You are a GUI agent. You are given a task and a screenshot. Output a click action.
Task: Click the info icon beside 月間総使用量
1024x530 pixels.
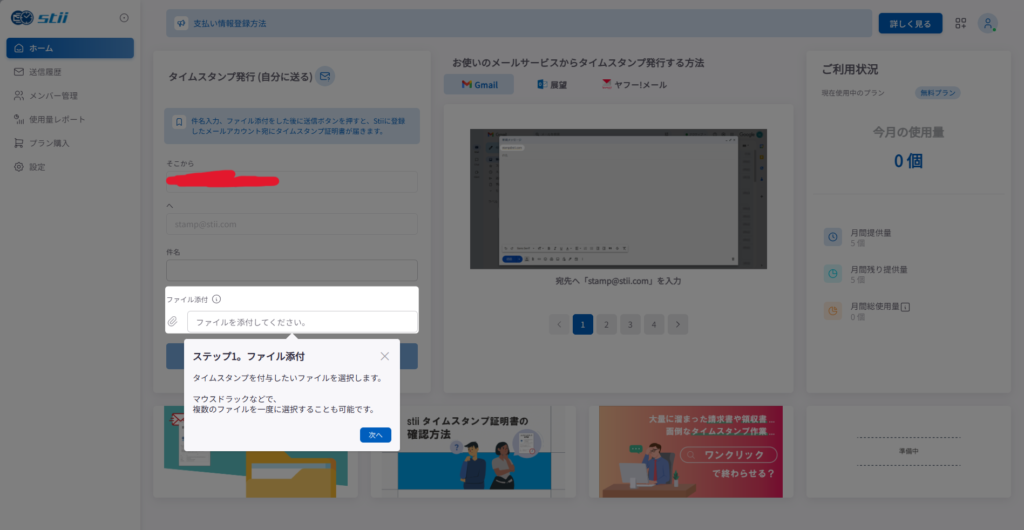906,306
